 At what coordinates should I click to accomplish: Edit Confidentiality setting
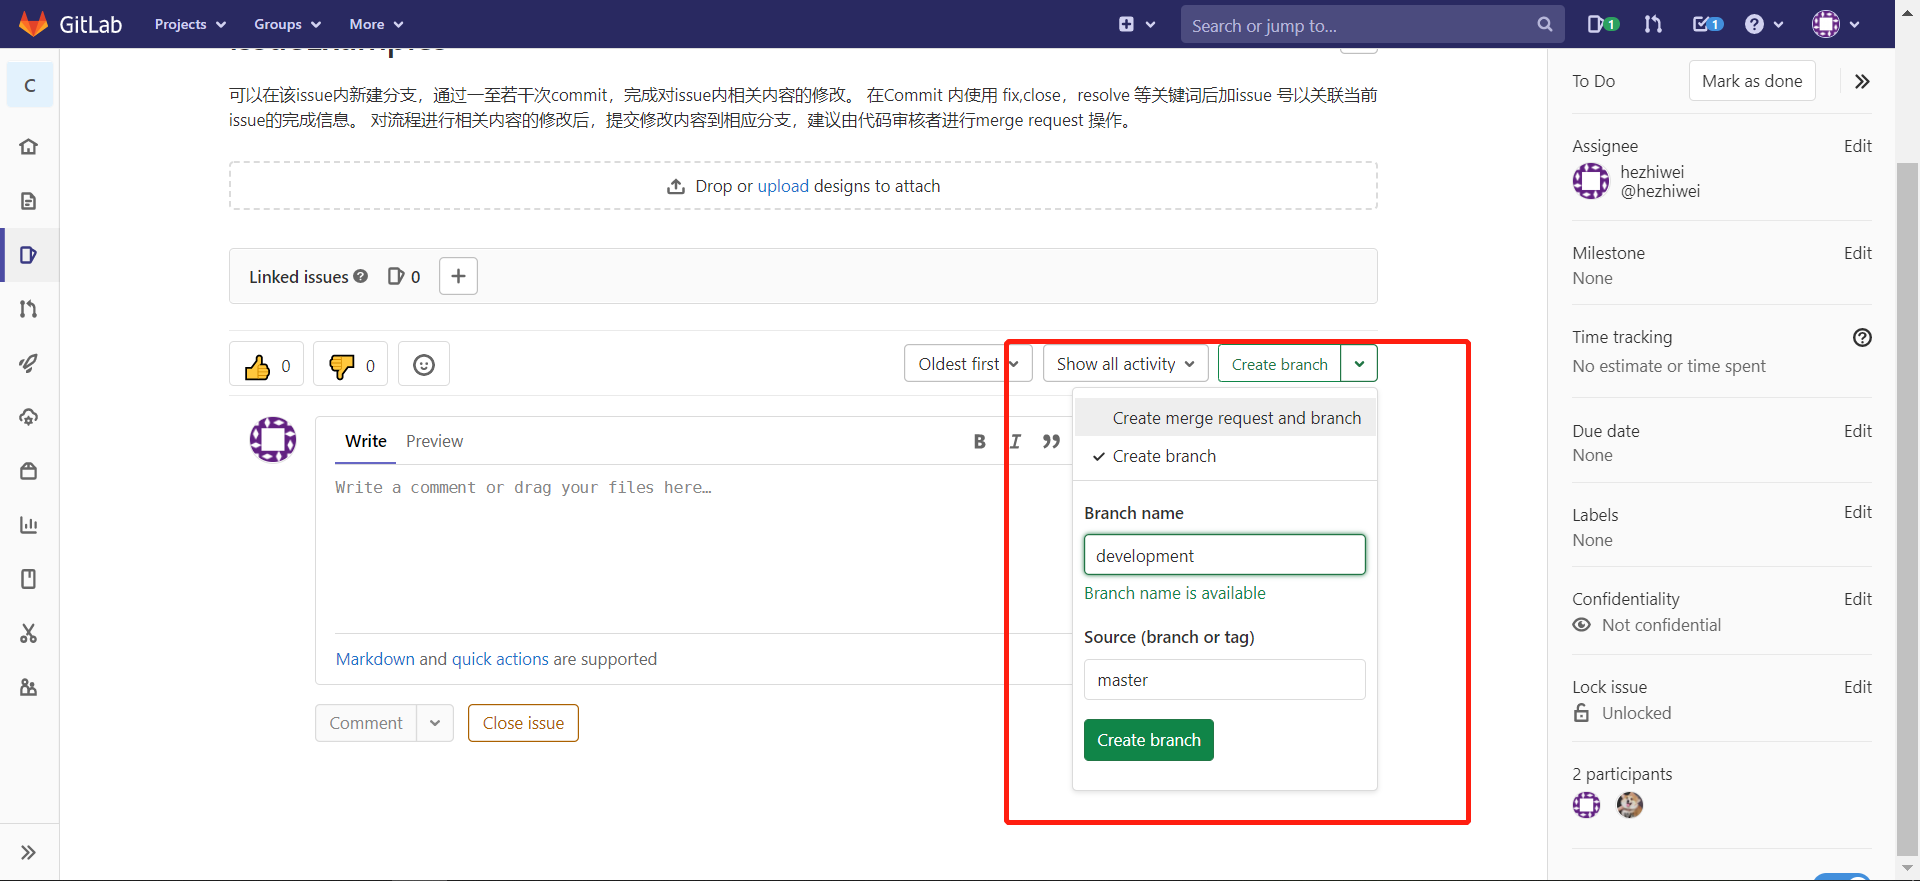click(x=1857, y=599)
